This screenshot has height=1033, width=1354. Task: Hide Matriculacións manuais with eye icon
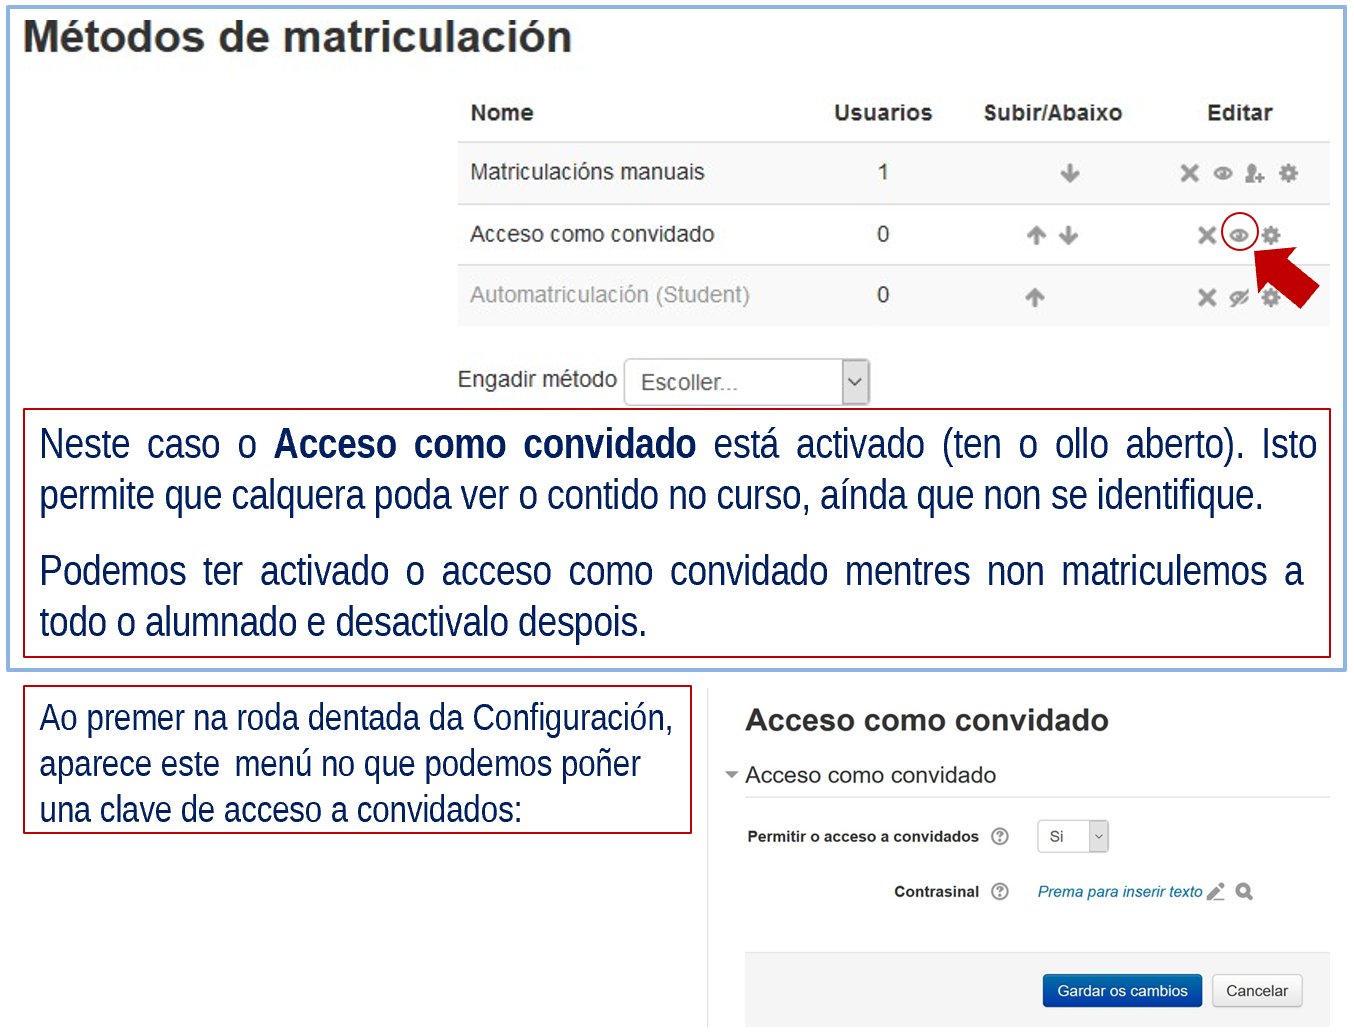click(x=1222, y=174)
